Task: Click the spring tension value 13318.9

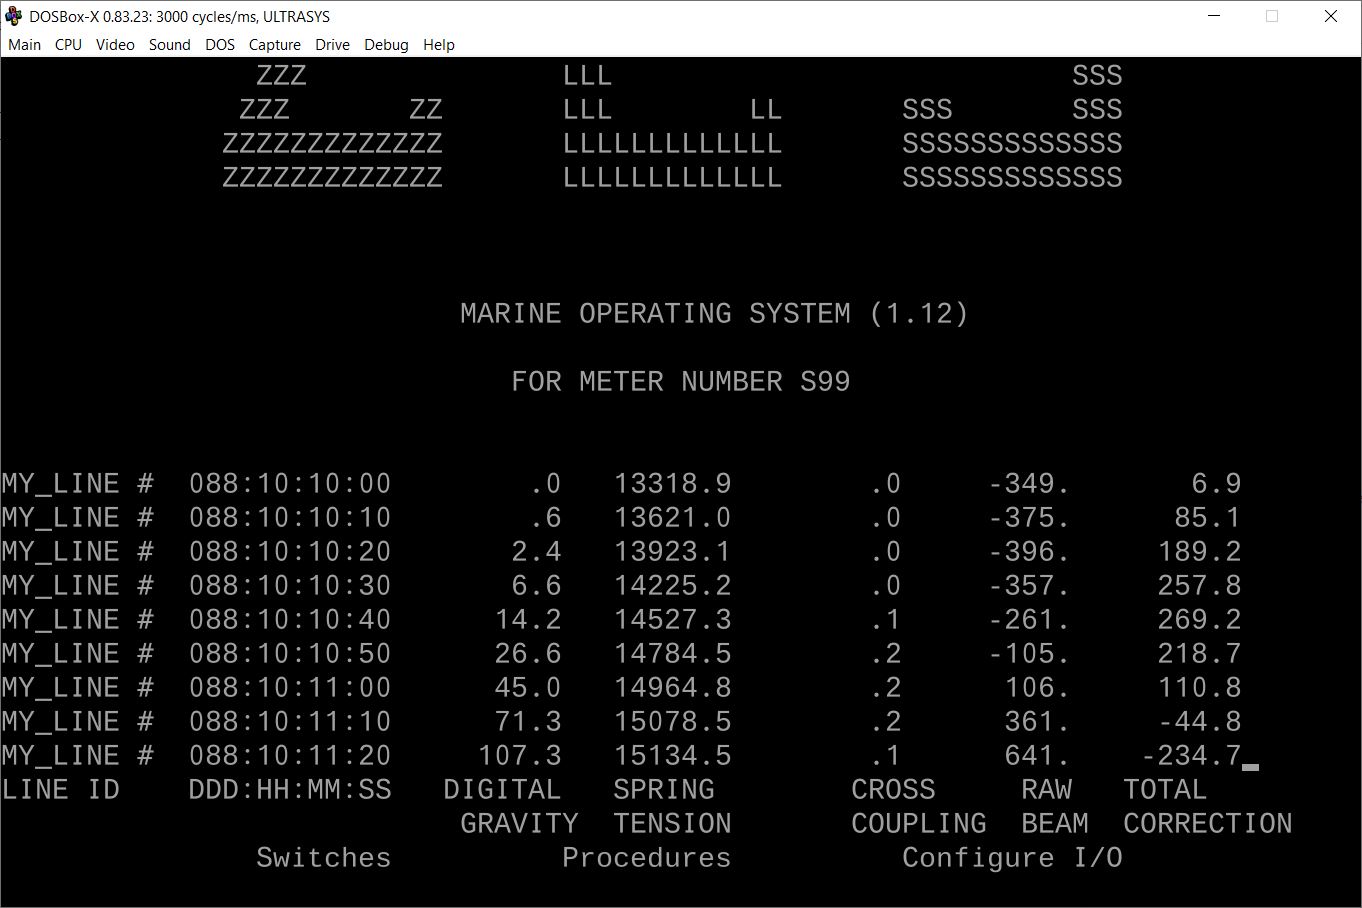Action: 672,484
